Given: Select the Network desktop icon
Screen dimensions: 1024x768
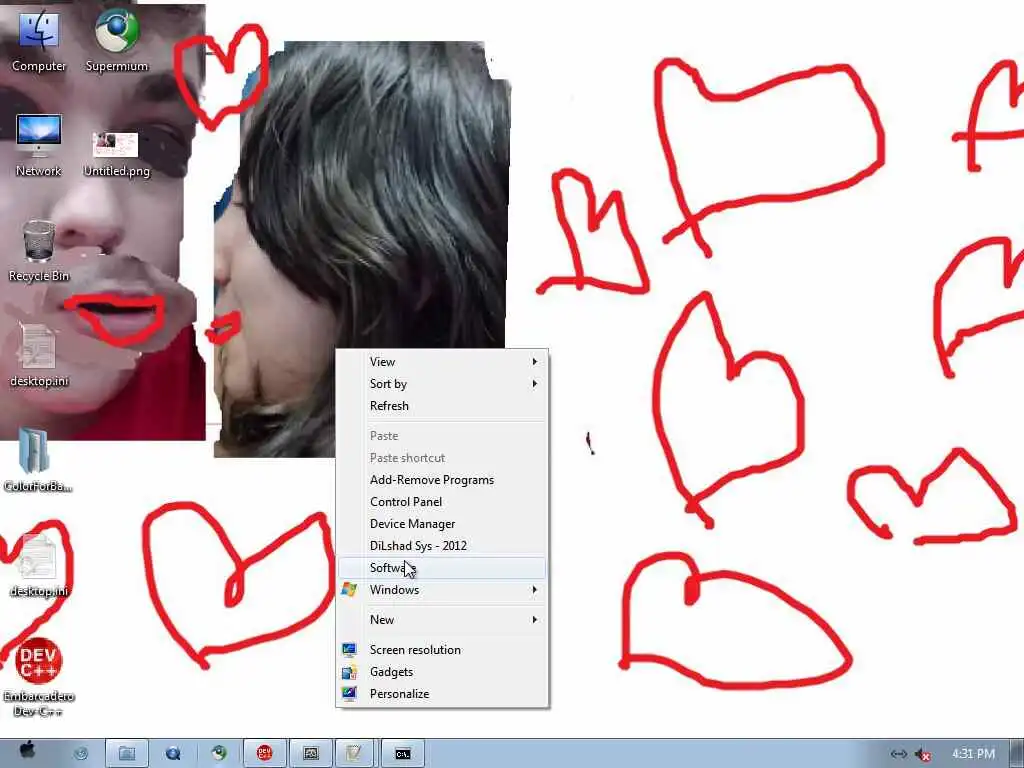Looking at the screenshot, I should click(x=39, y=145).
